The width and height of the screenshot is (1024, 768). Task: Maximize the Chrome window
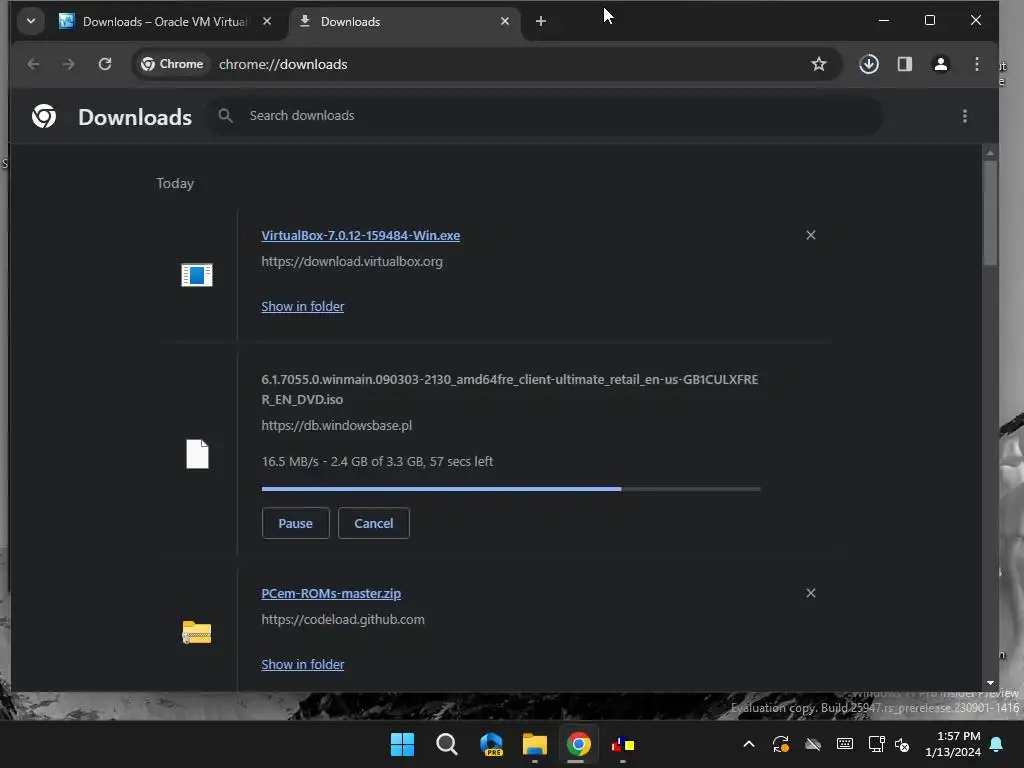pos(930,21)
